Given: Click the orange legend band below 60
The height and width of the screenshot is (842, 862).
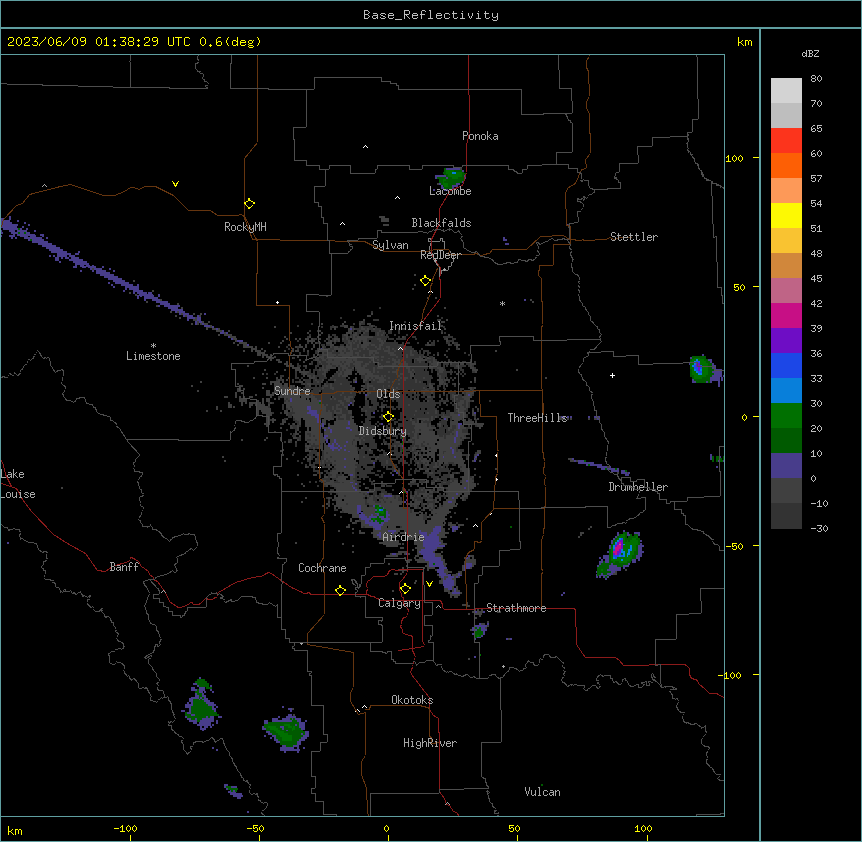Looking at the screenshot, I should click(x=786, y=165).
